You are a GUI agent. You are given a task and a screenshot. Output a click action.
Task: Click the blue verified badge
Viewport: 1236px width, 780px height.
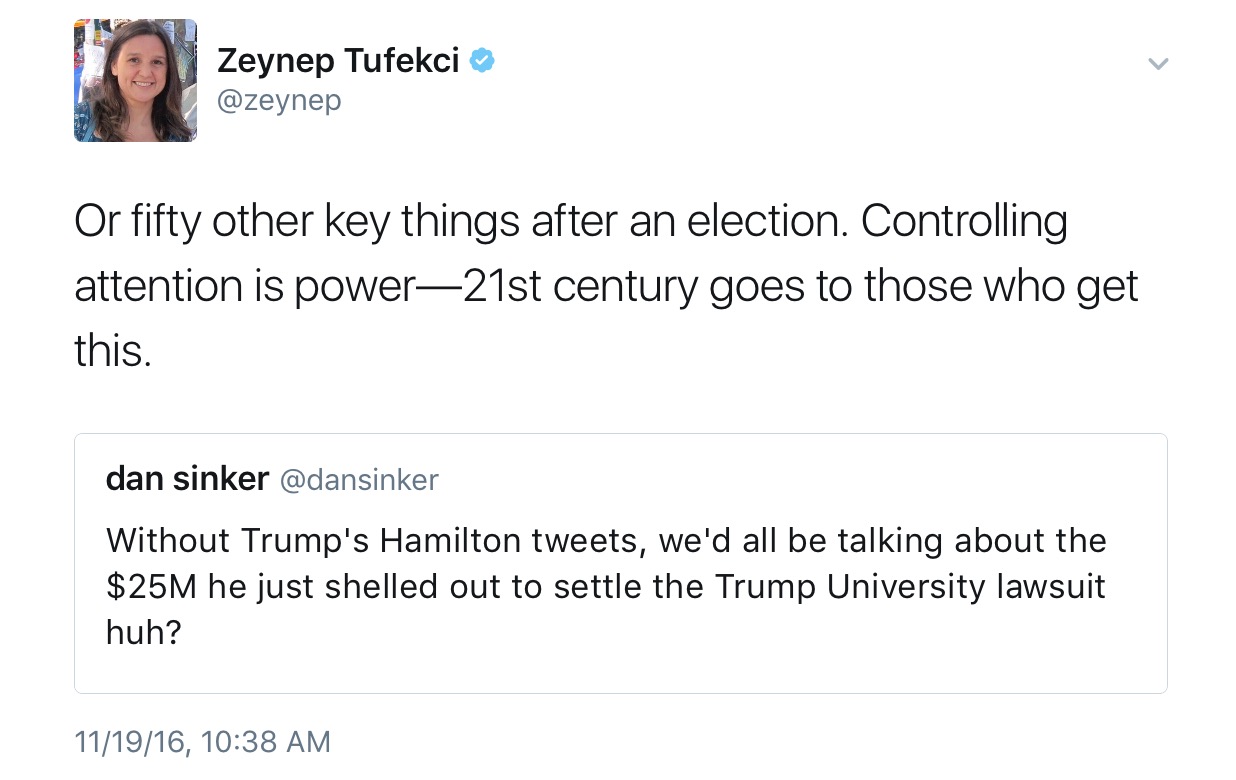tap(483, 61)
